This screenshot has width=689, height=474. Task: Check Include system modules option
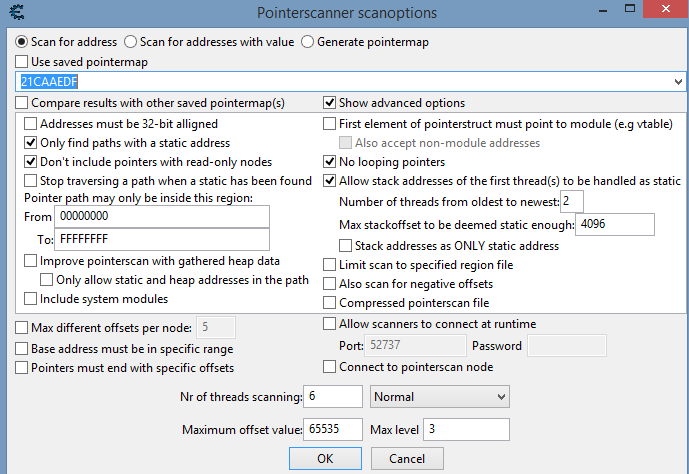coord(30,299)
